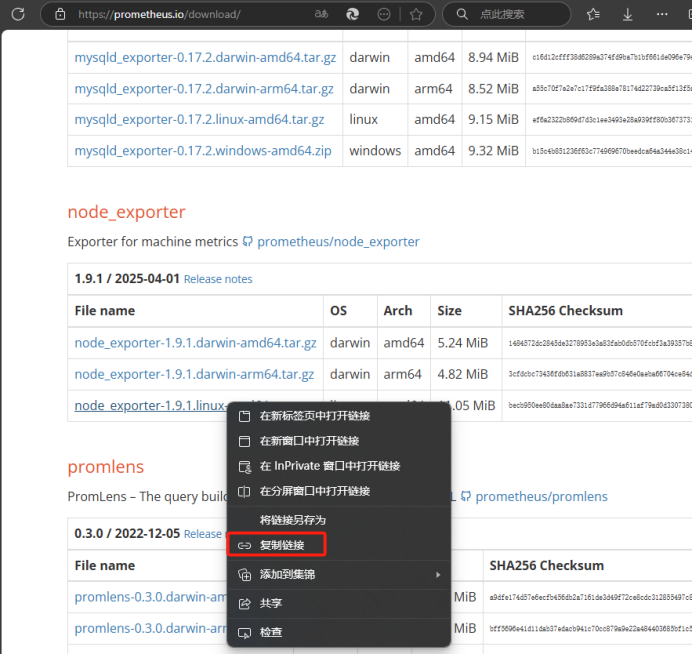Screen dimensions: 693x654
Task: Open Release notes for node_exporter 1.9.1
Action: click(x=218, y=279)
